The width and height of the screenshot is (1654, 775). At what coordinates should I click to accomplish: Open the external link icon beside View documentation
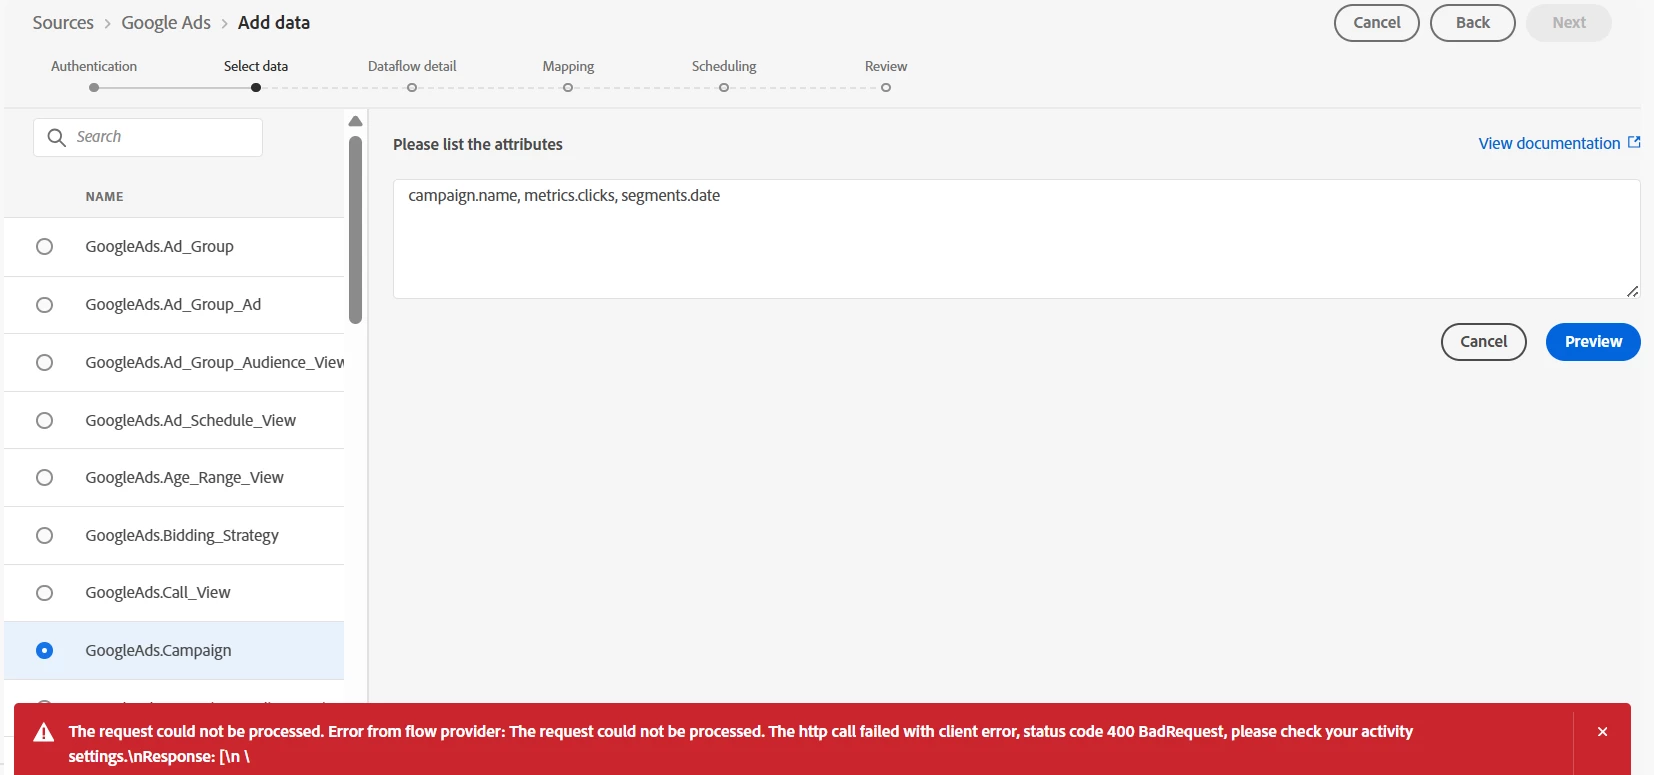[x=1634, y=143]
